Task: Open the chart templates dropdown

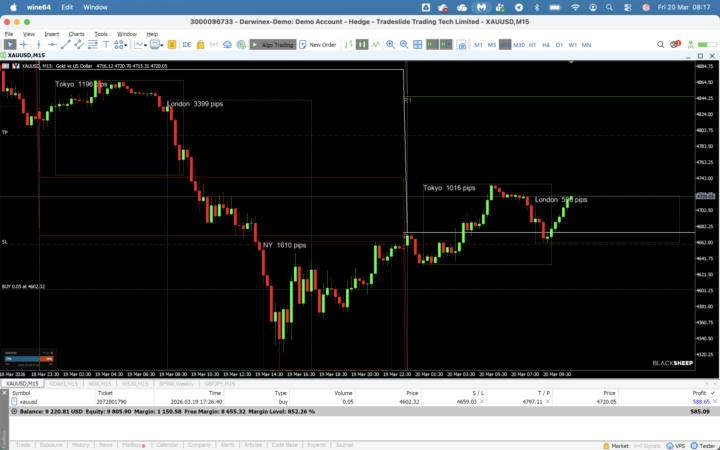Action: pyautogui.click(x=157, y=45)
